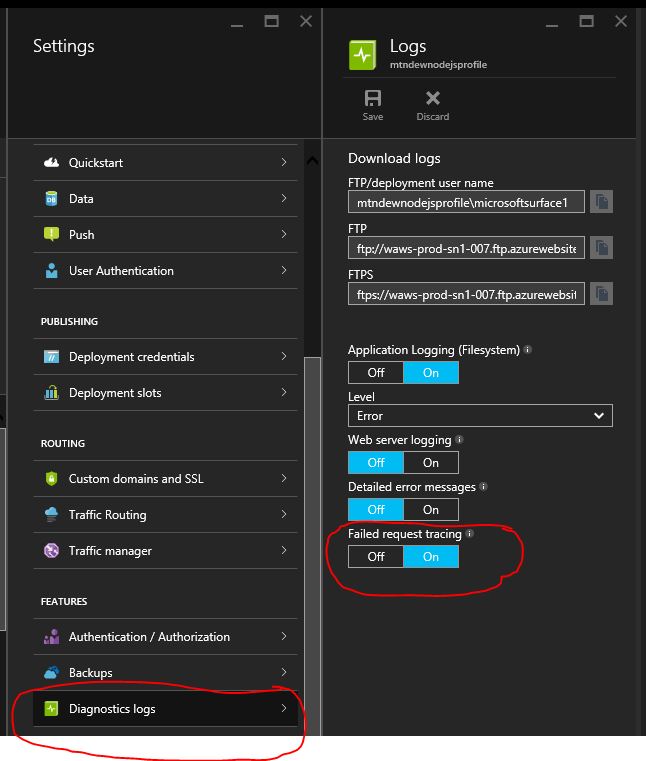Image resolution: width=646 pixels, height=761 pixels.
Task: Open the Traffic manager item
Action: (x=166, y=550)
